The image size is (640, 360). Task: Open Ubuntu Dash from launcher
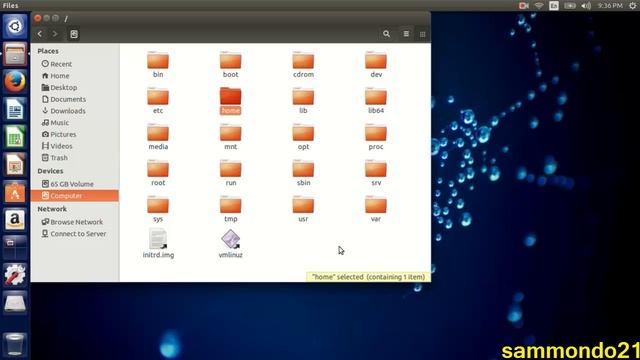coord(15,27)
